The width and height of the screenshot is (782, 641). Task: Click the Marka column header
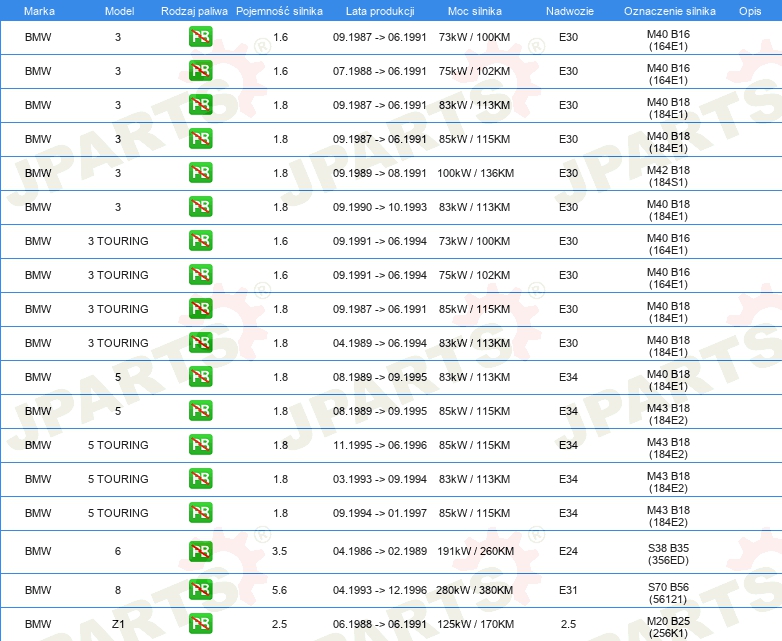pyautogui.click(x=39, y=11)
